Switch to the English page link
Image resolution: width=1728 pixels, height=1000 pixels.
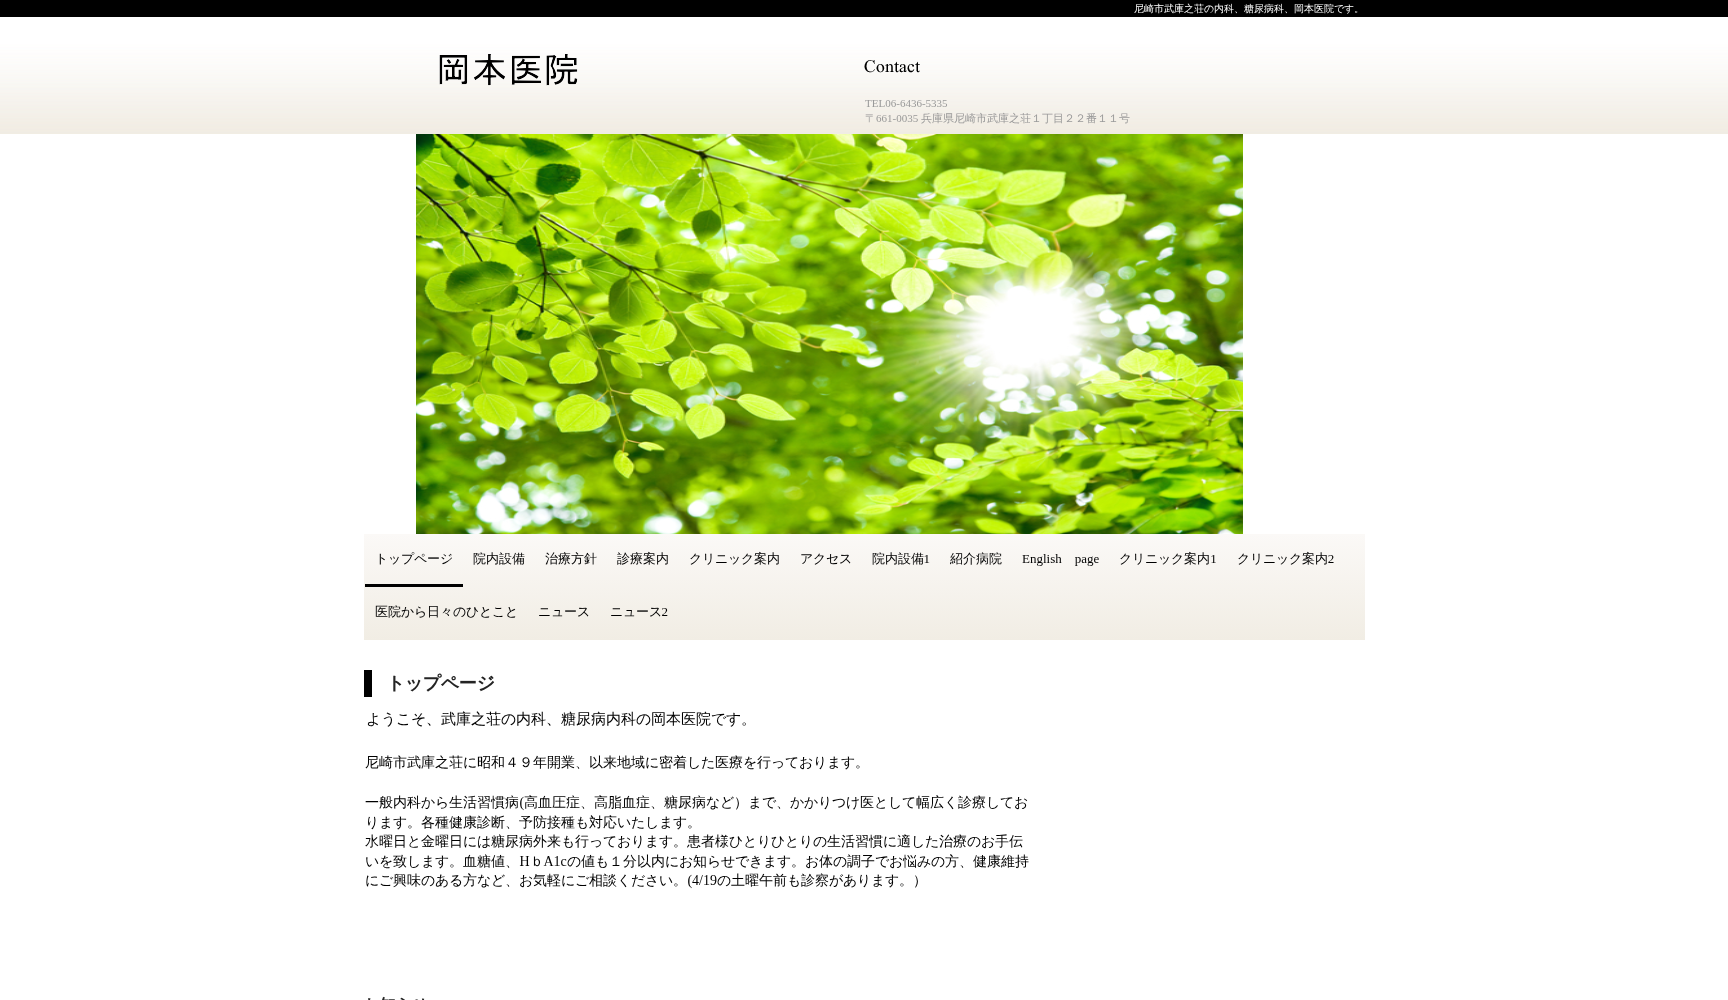[1059, 559]
